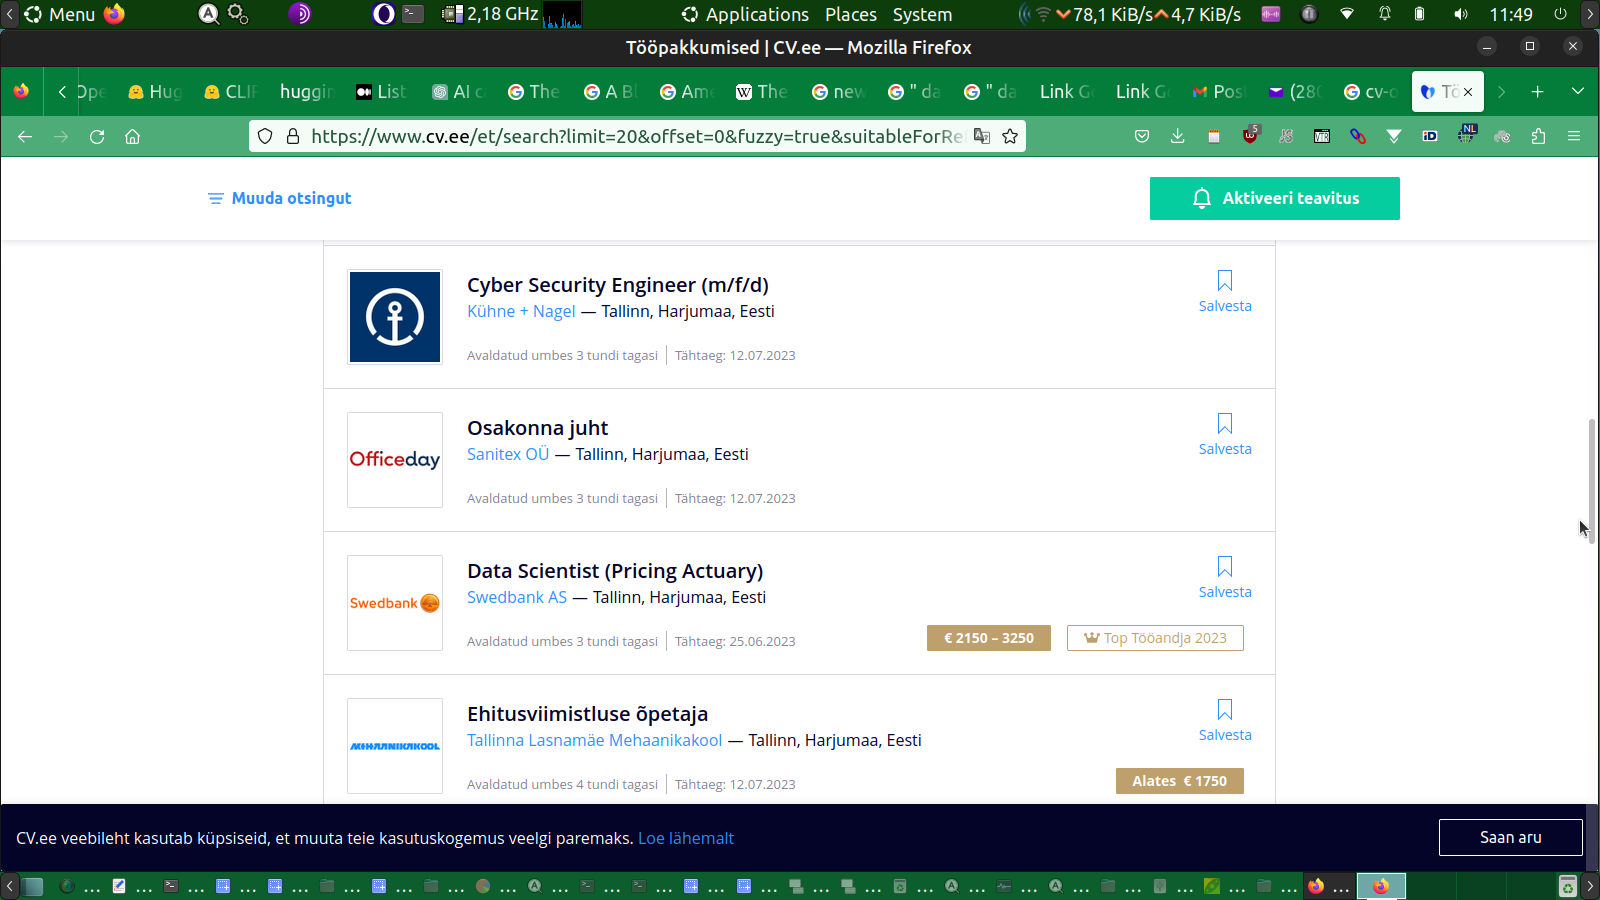Image resolution: width=1600 pixels, height=900 pixels.
Task: Switch to the Google cv-c tab
Action: click(x=1370, y=92)
